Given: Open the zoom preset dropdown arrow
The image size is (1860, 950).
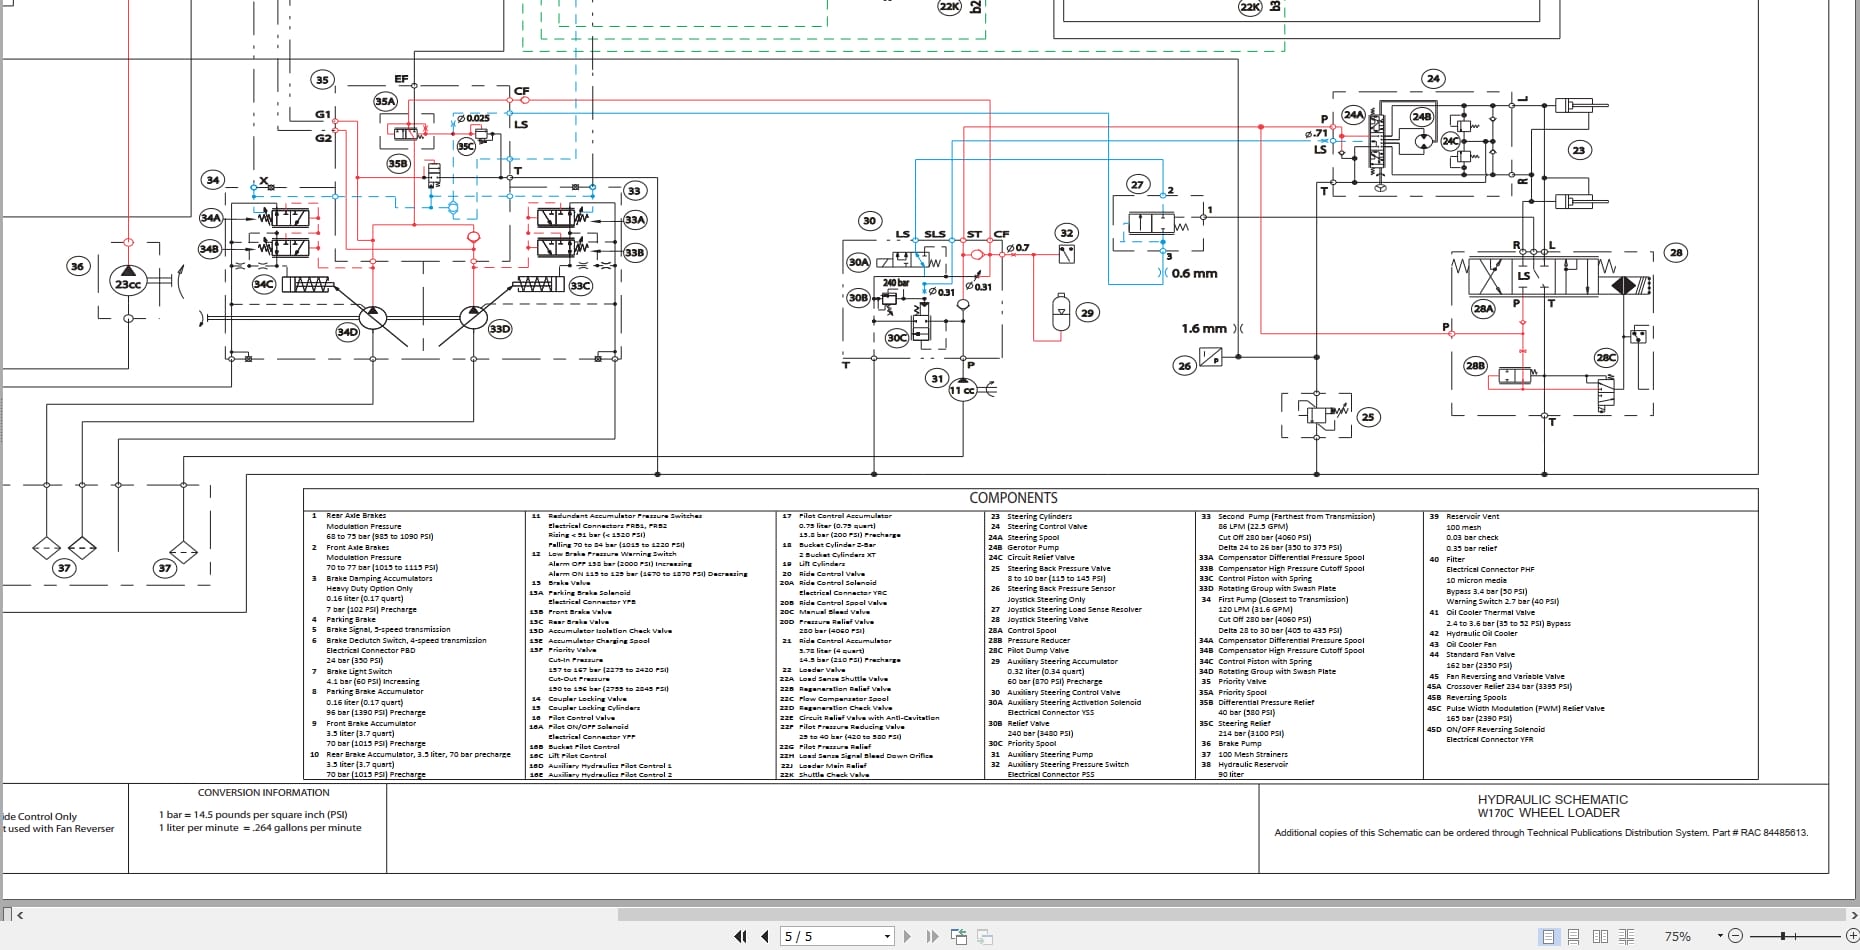Looking at the screenshot, I should pyautogui.click(x=1720, y=936).
